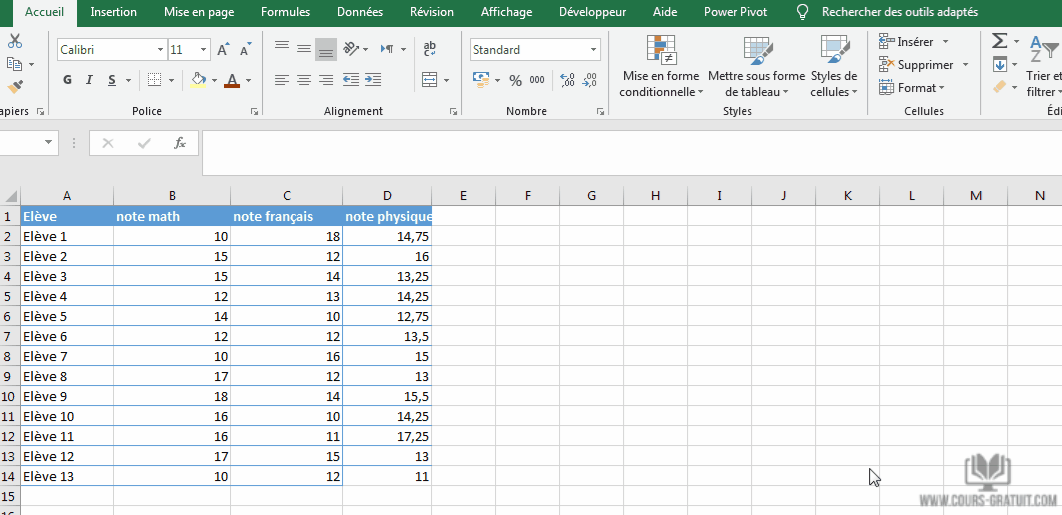Enable wrap text with the abc icon
Image resolution: width=1062 pixels, height=515 pixels.
click(x=429, y=49)
